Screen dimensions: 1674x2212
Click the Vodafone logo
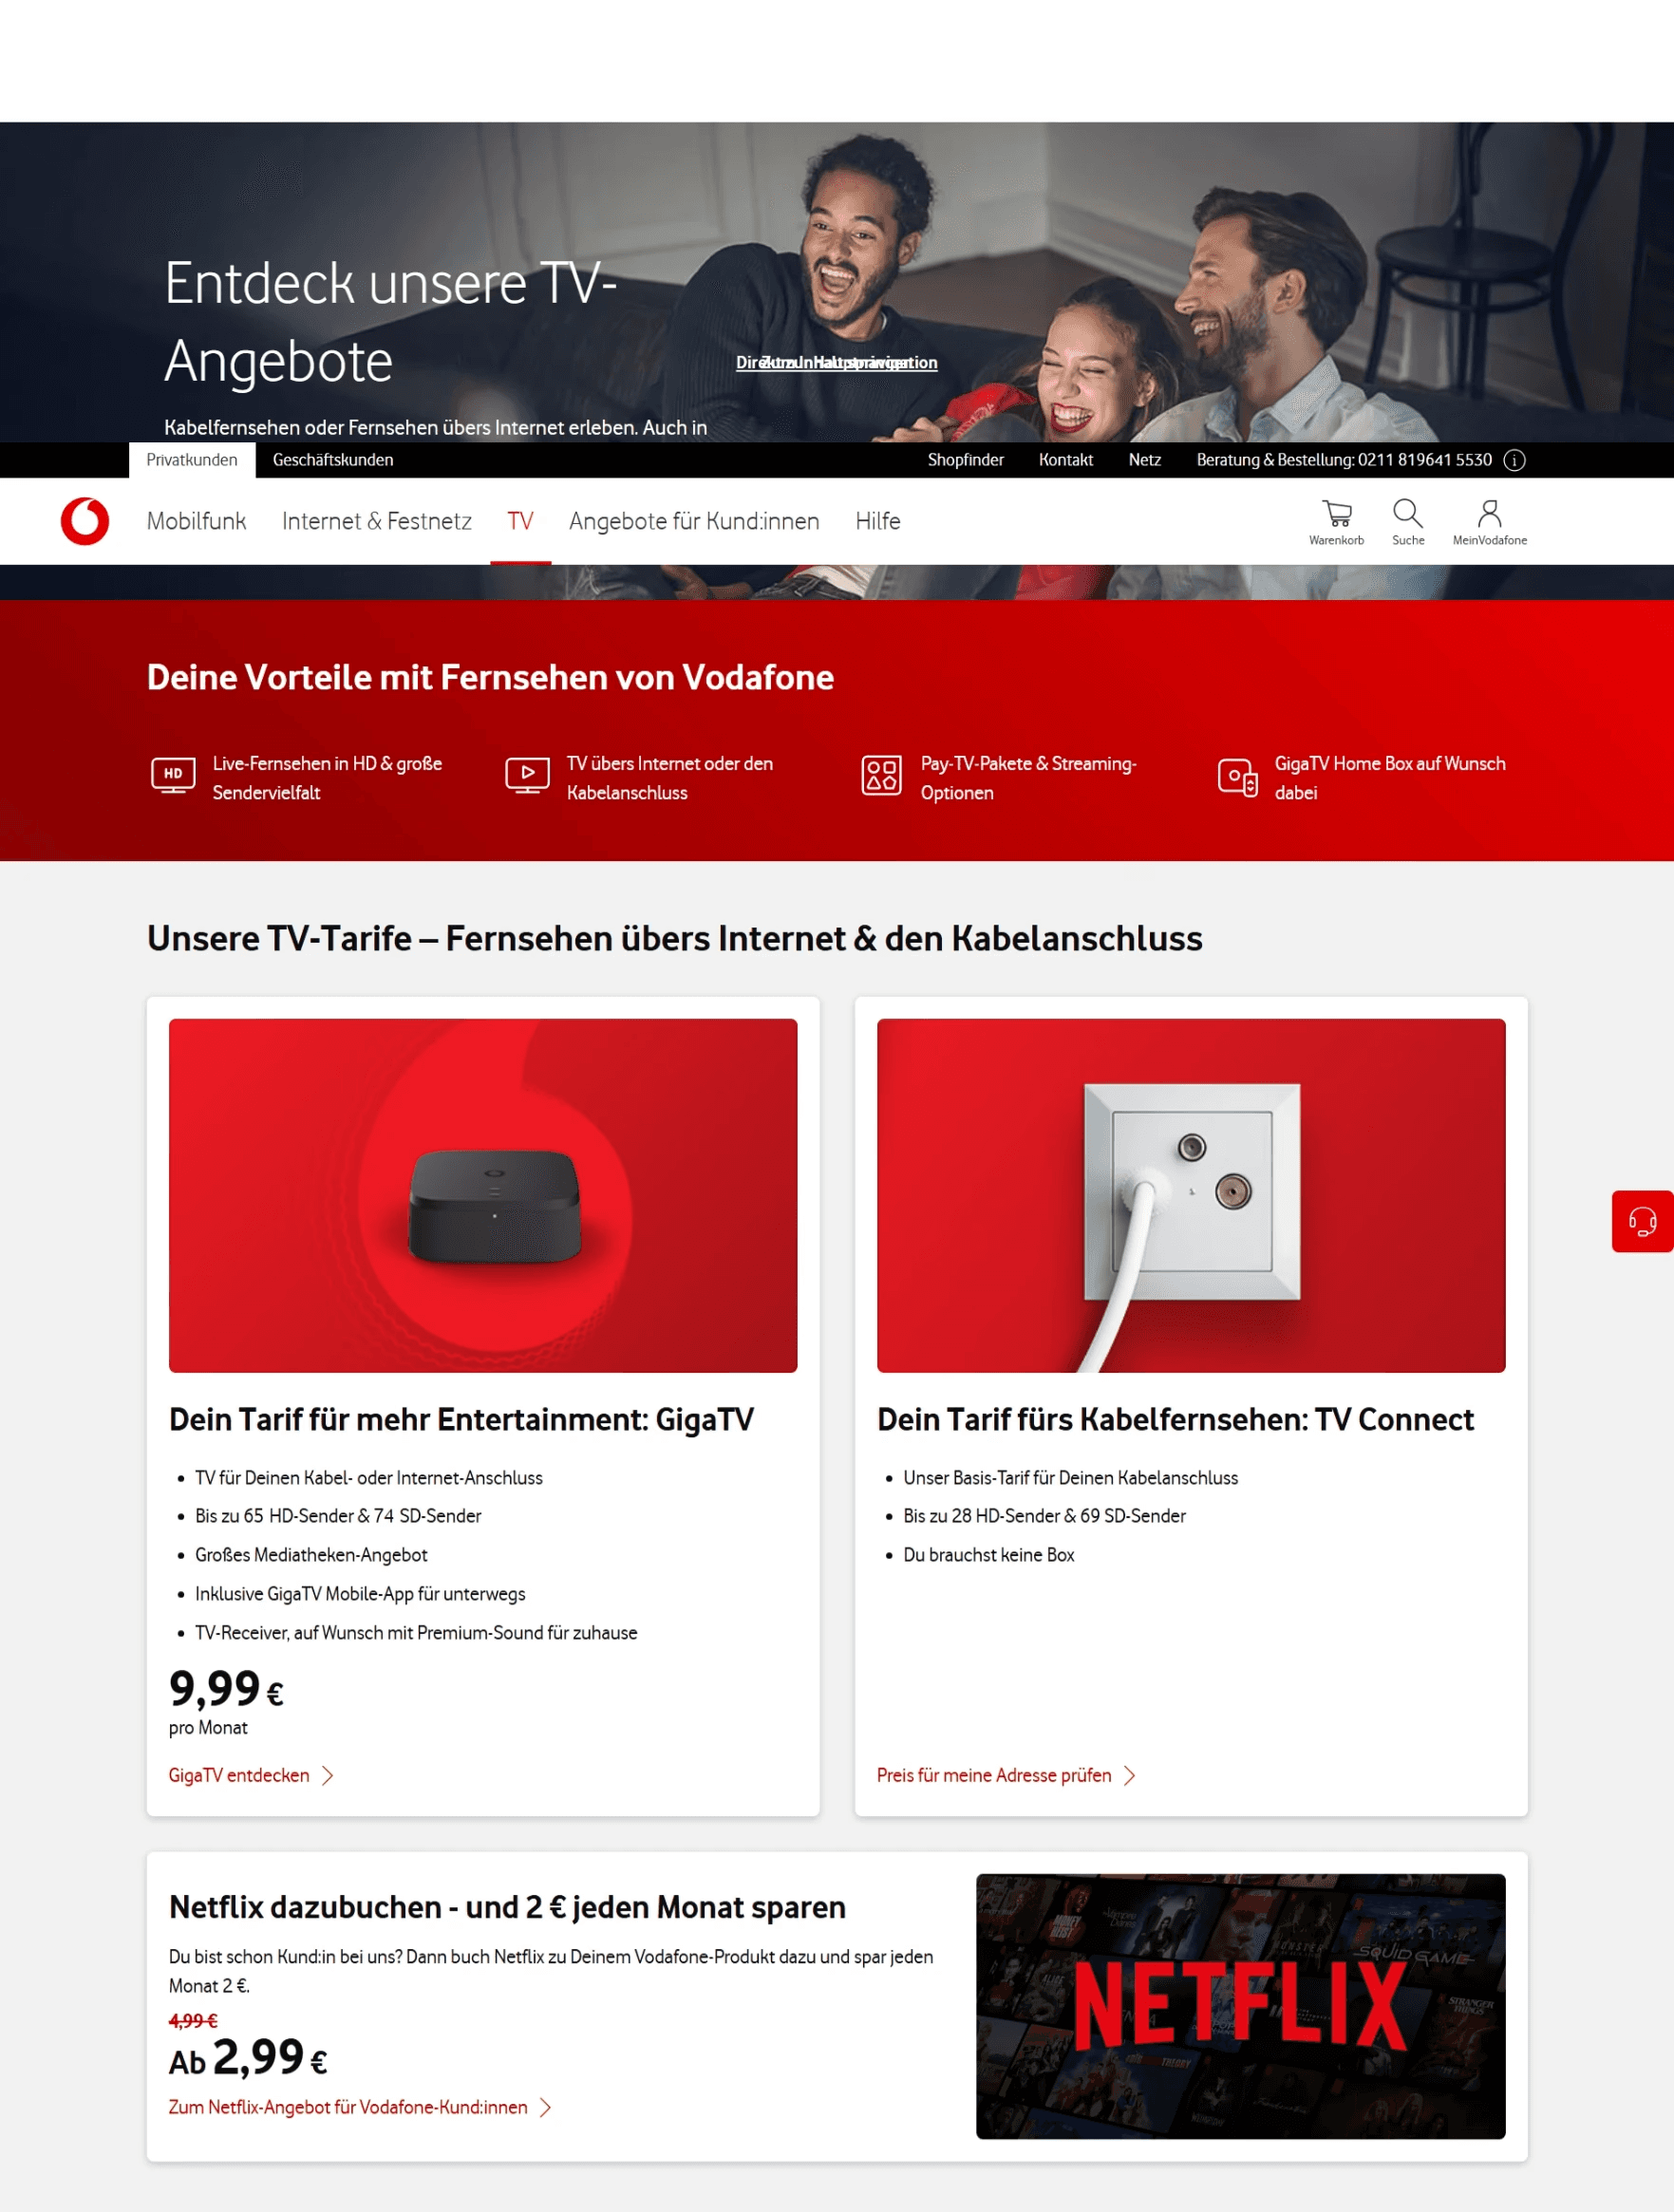tap(84, 521)
